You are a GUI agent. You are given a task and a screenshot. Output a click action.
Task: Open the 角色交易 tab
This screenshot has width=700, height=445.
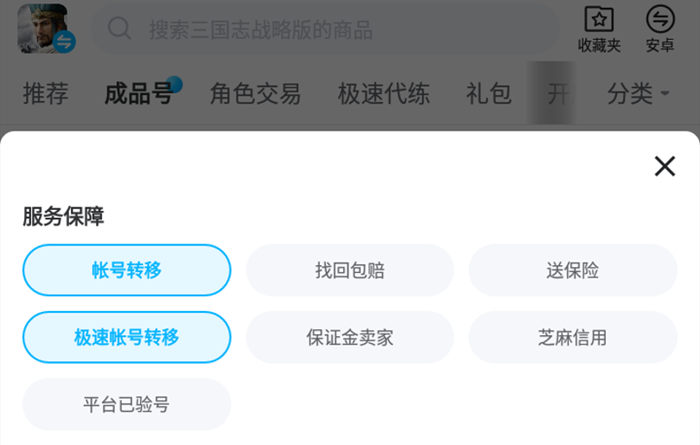[x=255, y=94]
